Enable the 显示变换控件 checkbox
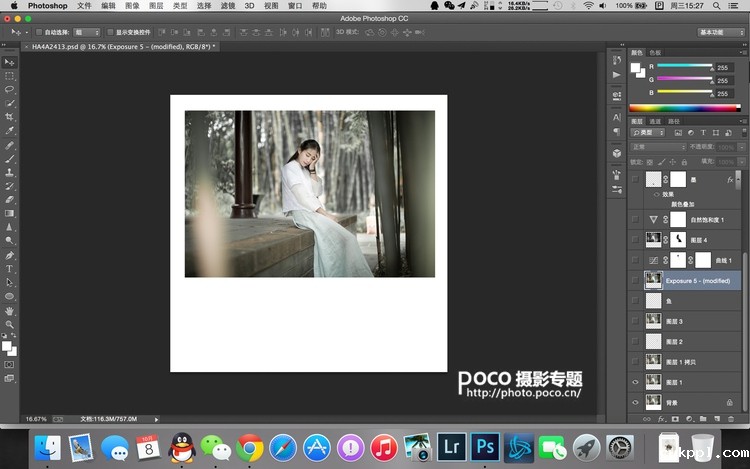The height and width of the screenshot is (469, 750). tap(108, 32)
